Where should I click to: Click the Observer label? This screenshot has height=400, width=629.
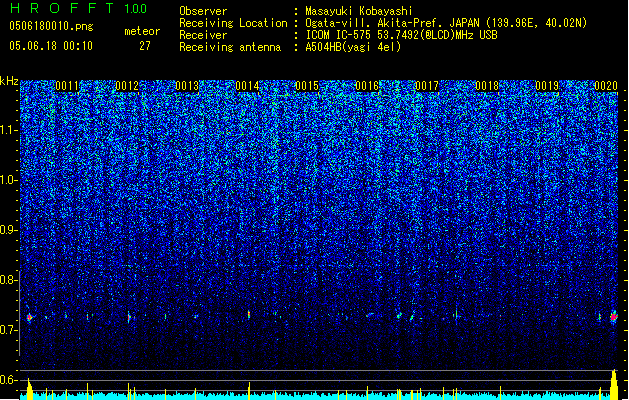tap(203, 11)
